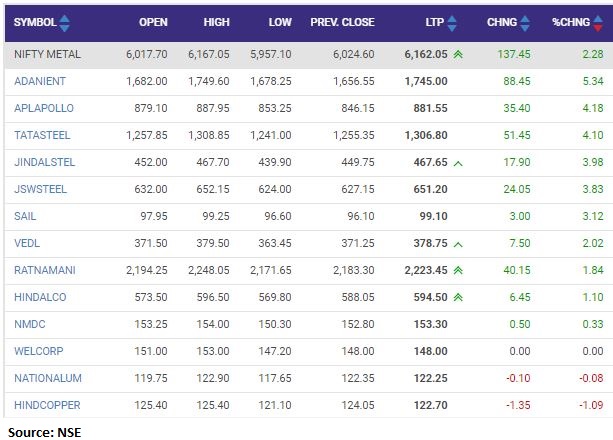Click the LOW column header
This screenshot has width=613, height=440.
281,22
